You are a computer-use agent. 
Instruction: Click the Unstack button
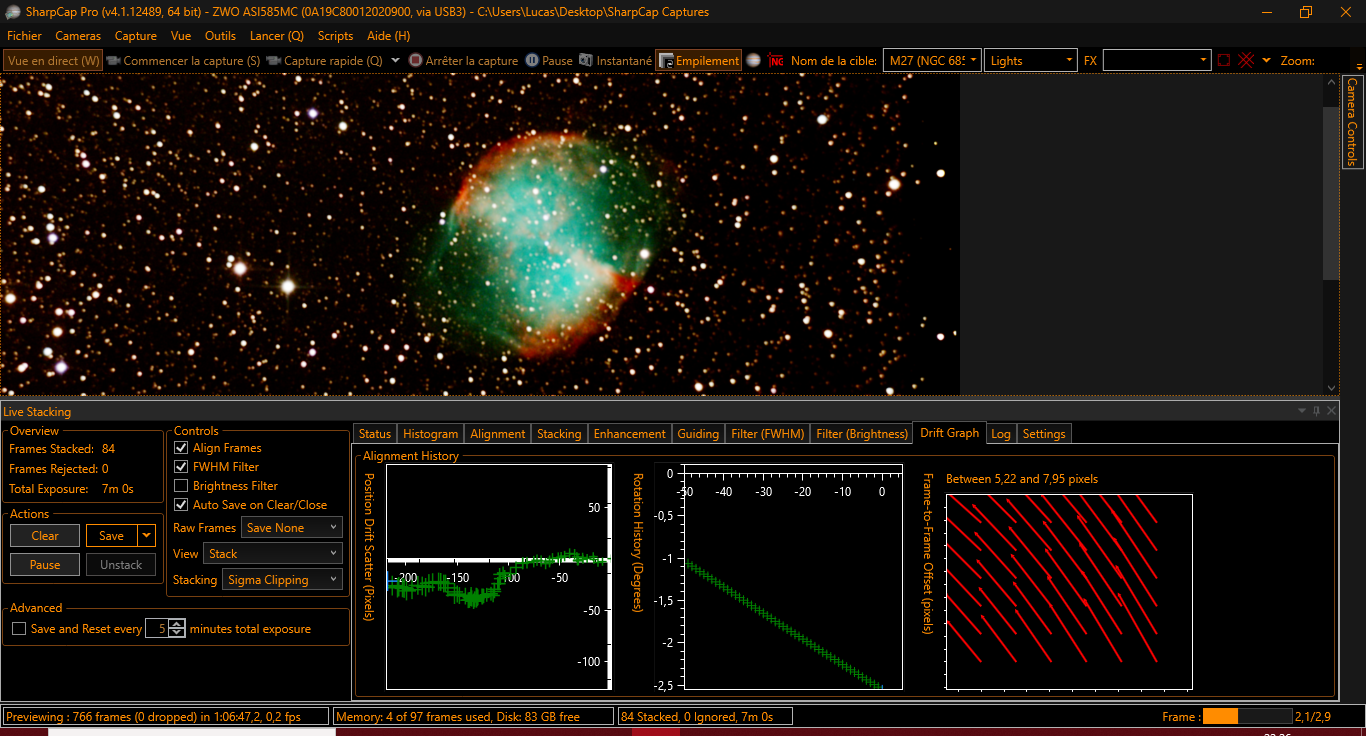[x=121, y=565]
